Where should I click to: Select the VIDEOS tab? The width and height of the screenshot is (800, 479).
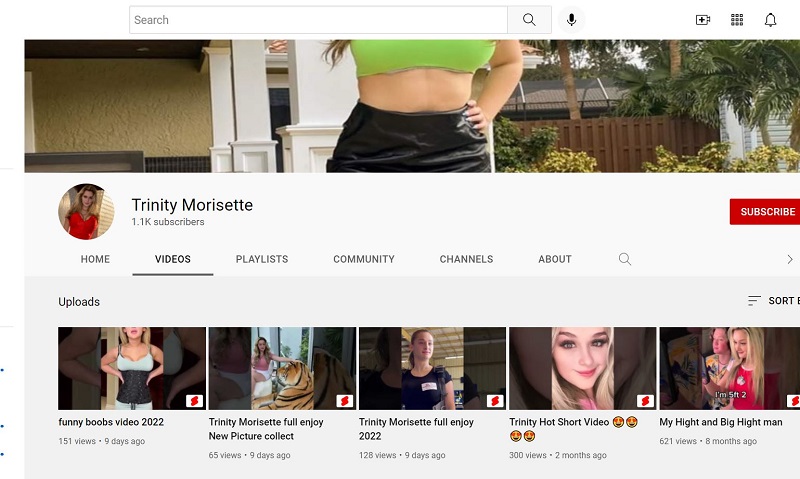tap(172, 259)
